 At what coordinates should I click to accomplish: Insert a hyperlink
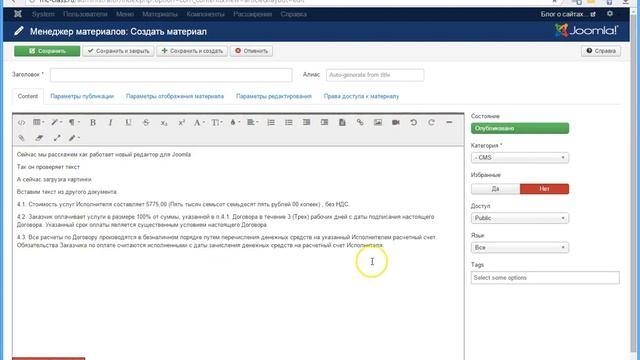pos(360,122)
